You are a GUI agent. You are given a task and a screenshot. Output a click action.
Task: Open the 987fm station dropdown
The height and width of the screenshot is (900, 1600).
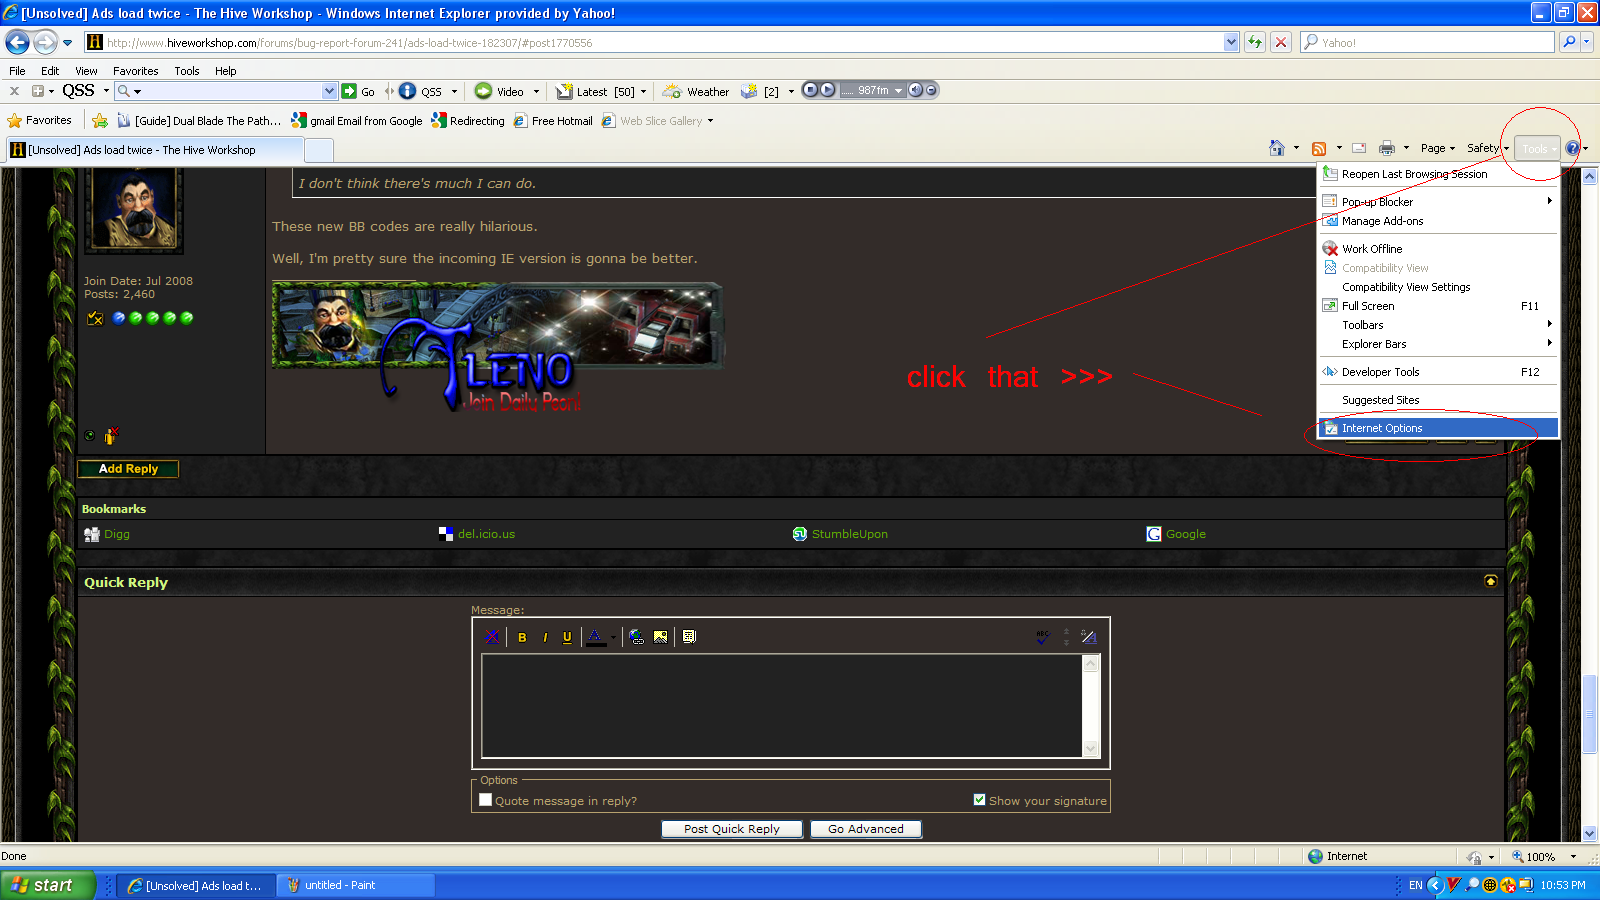tap(898, 90)
